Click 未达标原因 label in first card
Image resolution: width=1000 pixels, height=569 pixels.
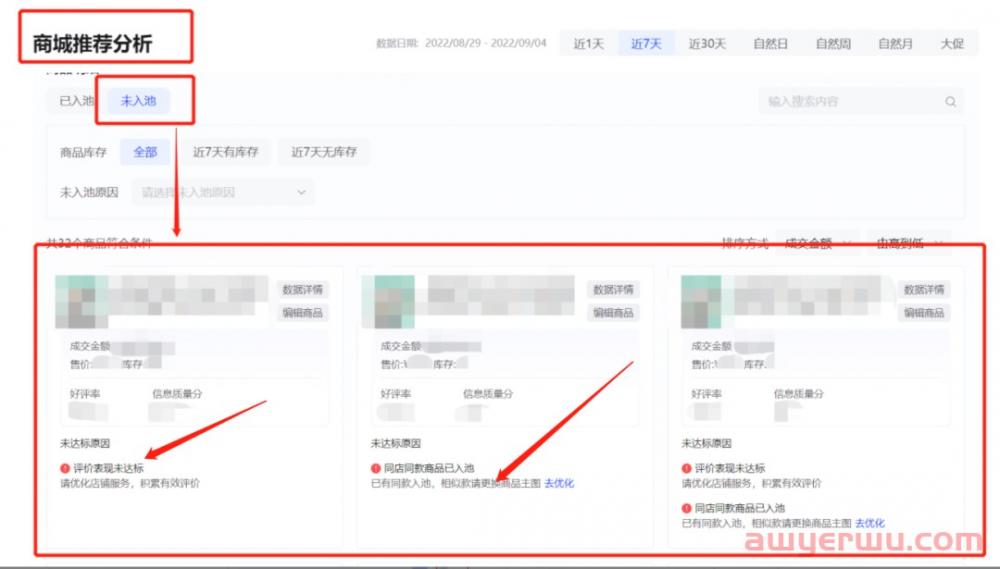(85, 443)
